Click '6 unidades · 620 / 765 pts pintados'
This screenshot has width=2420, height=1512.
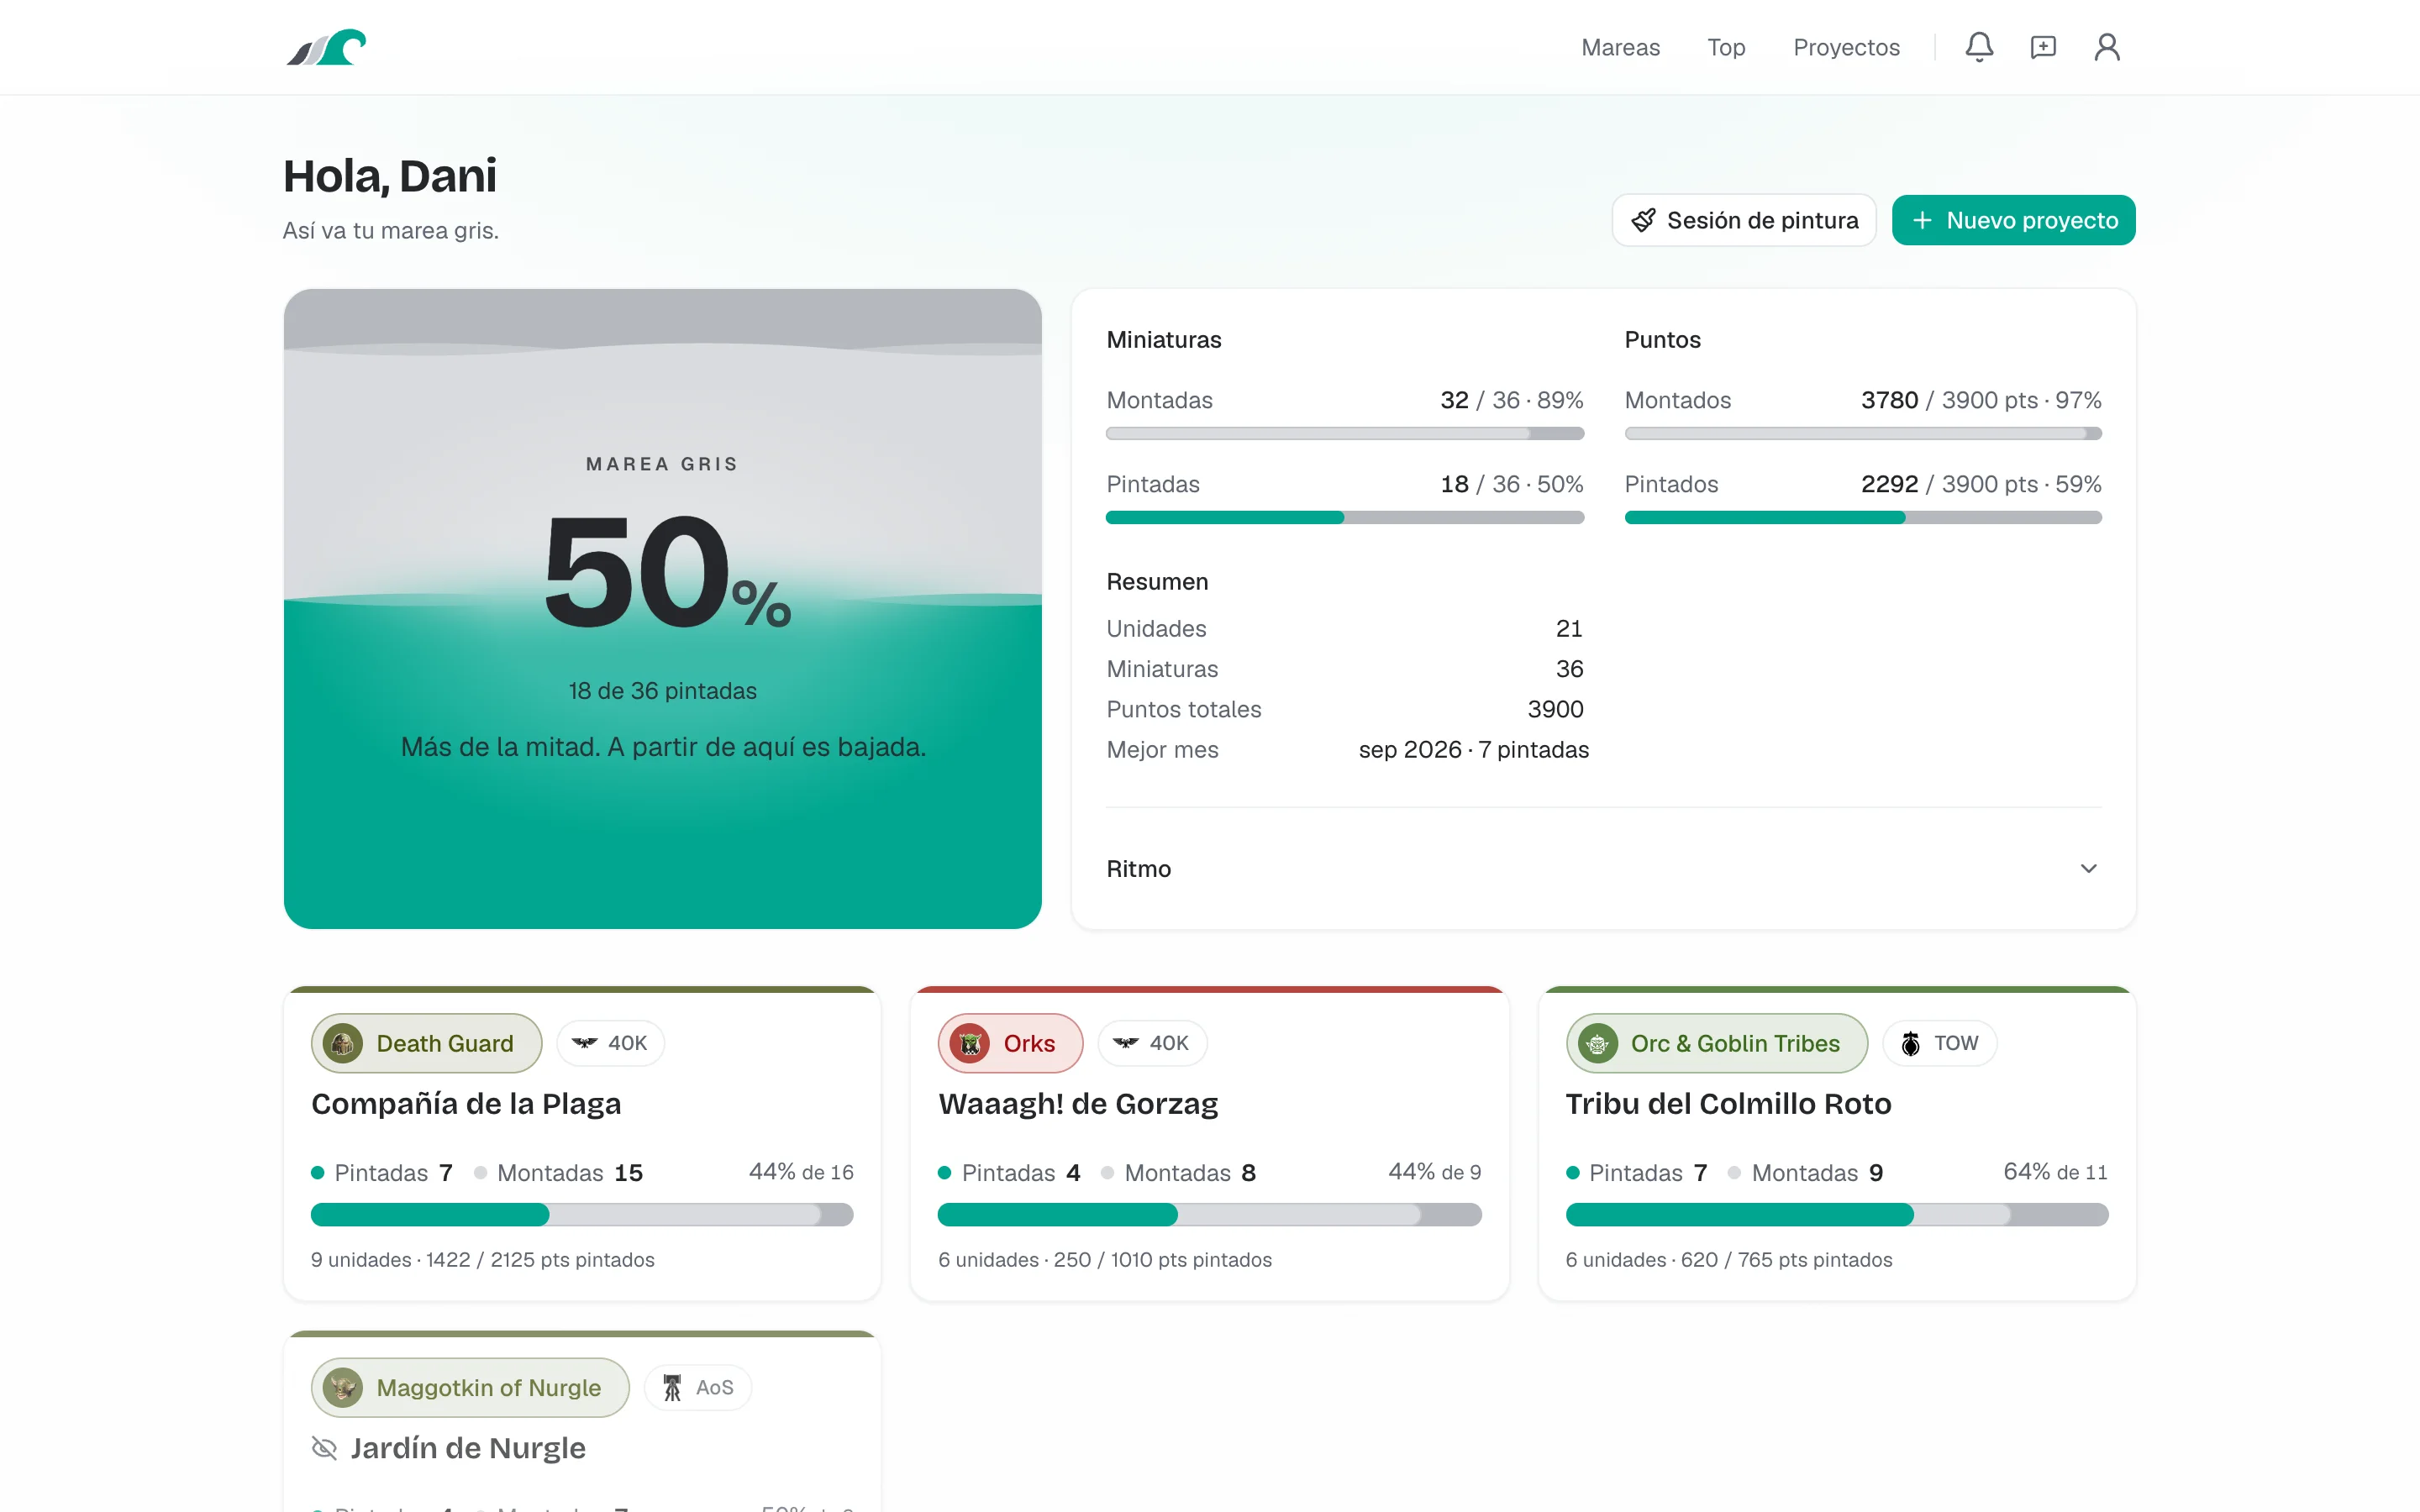1728,1259
